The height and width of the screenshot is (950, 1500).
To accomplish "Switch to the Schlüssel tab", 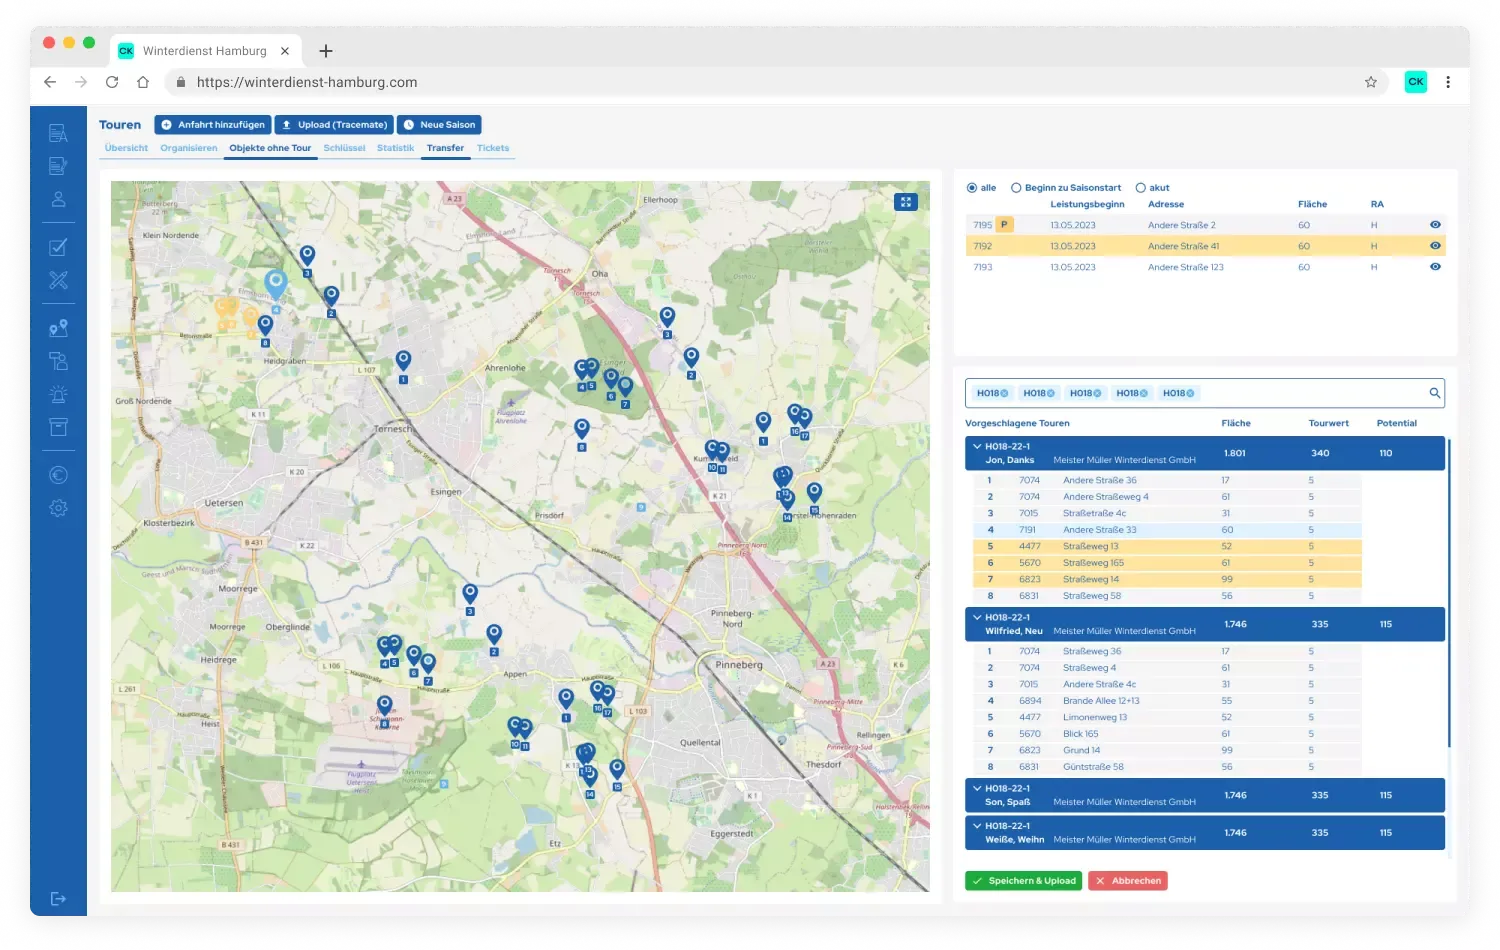I will (x=344, y=148).
